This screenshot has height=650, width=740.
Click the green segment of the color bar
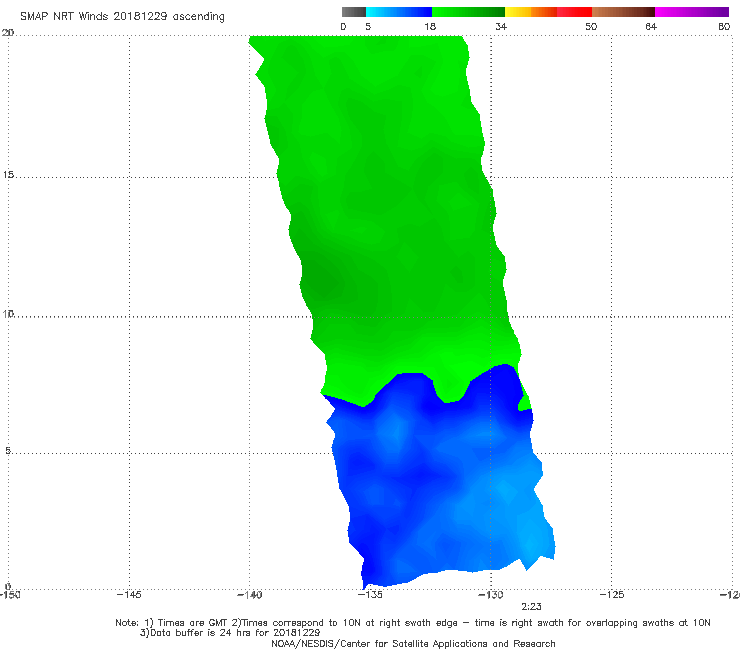click(x=468, y=12)
